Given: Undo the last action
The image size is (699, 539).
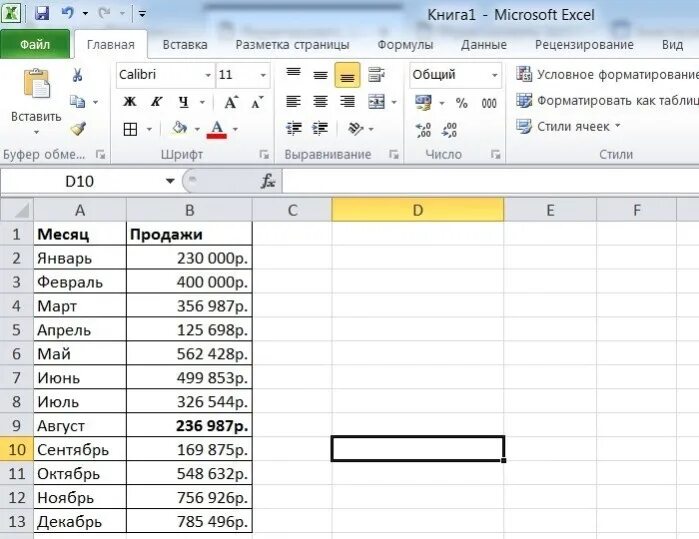Looking at the screenshot, I should 68,13.
